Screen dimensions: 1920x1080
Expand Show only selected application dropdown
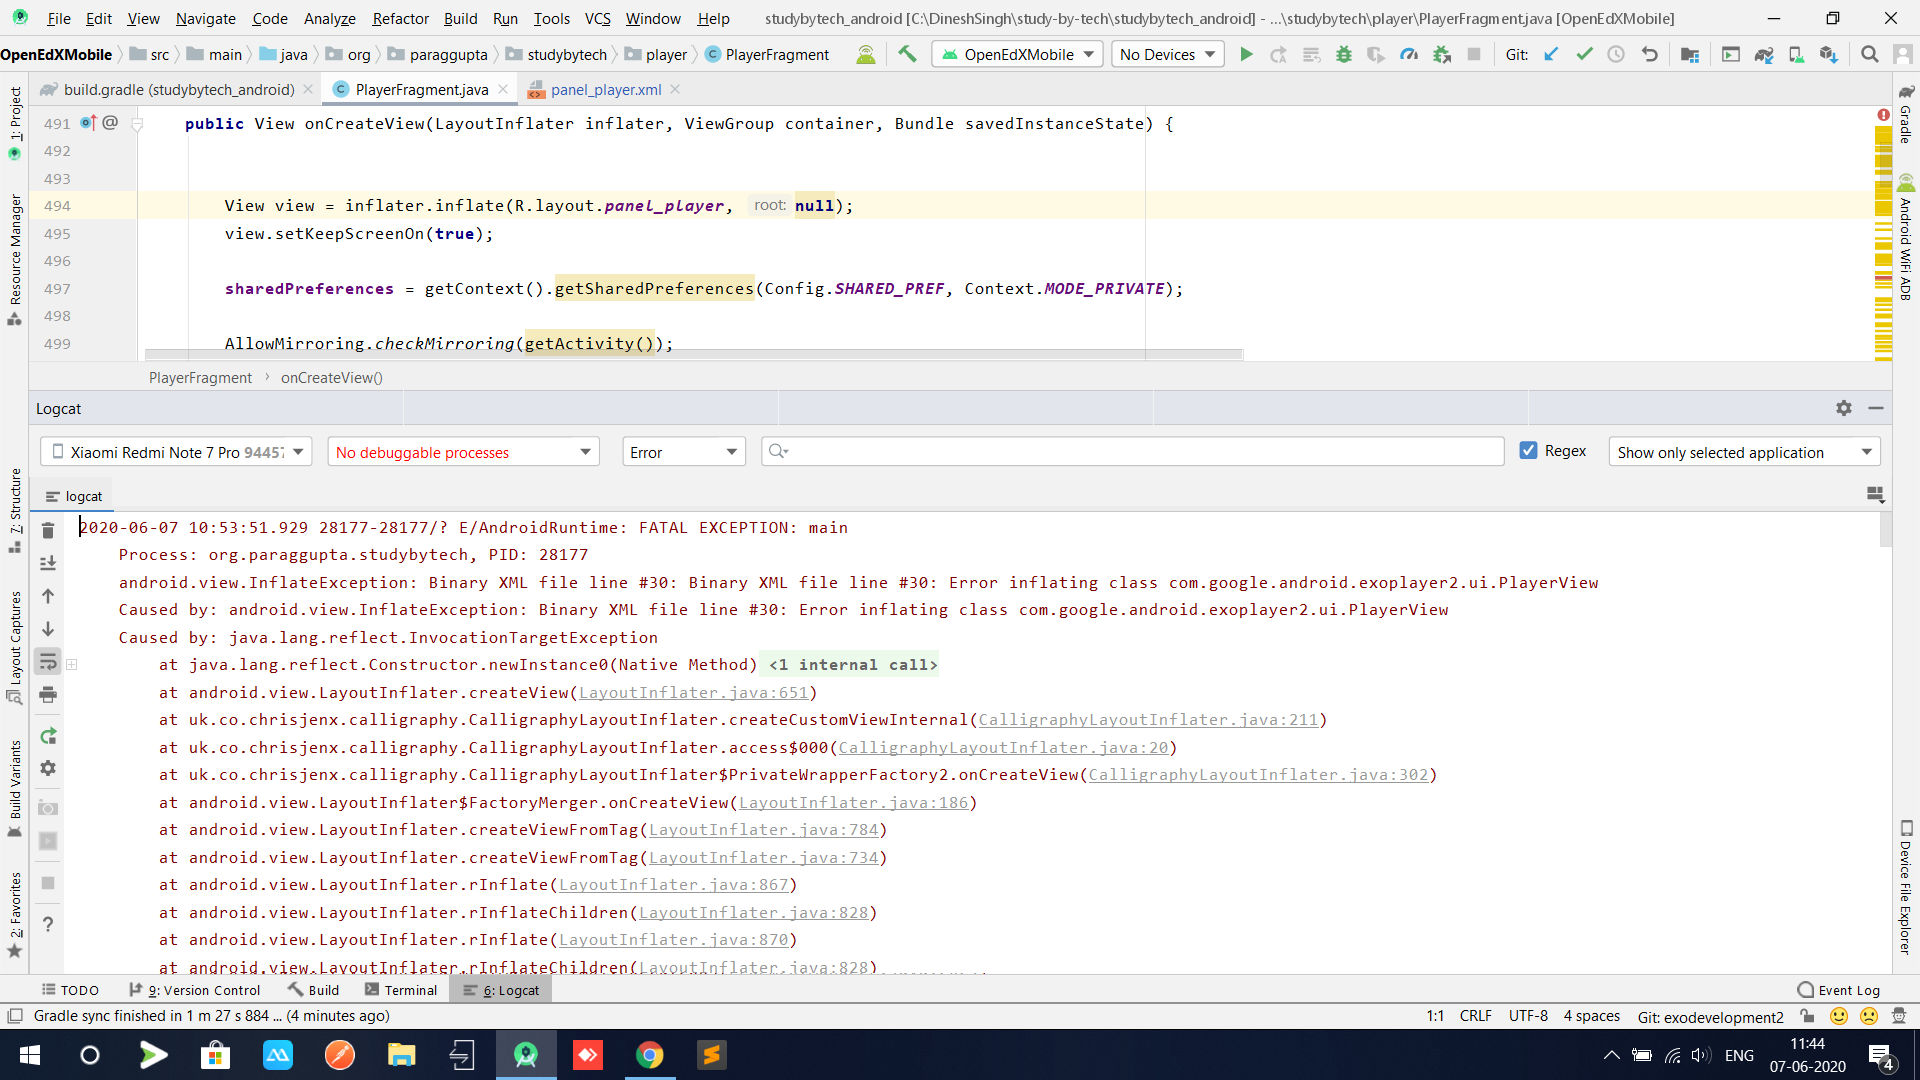[x=1743, y=452]
